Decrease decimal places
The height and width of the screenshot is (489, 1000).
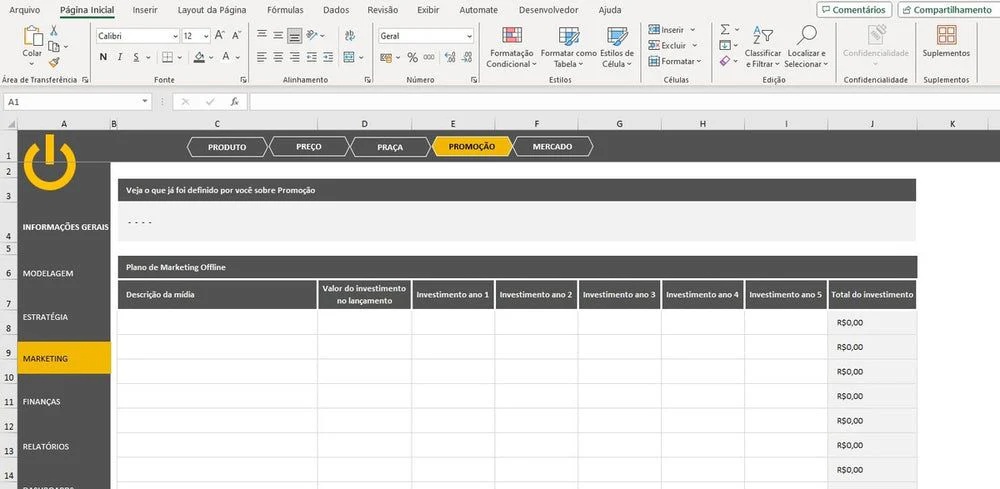pos(467,58)
